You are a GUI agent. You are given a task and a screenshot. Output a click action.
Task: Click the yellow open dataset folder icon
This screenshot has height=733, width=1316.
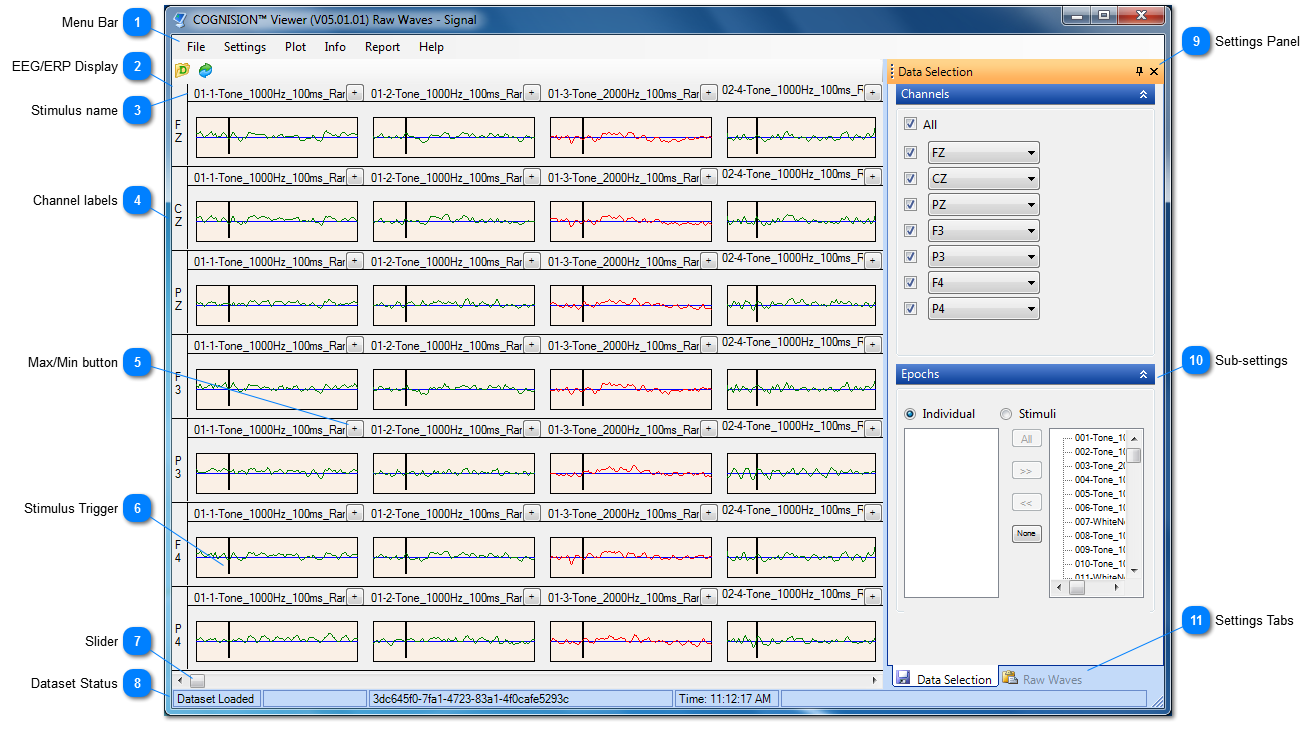[182, 70]
